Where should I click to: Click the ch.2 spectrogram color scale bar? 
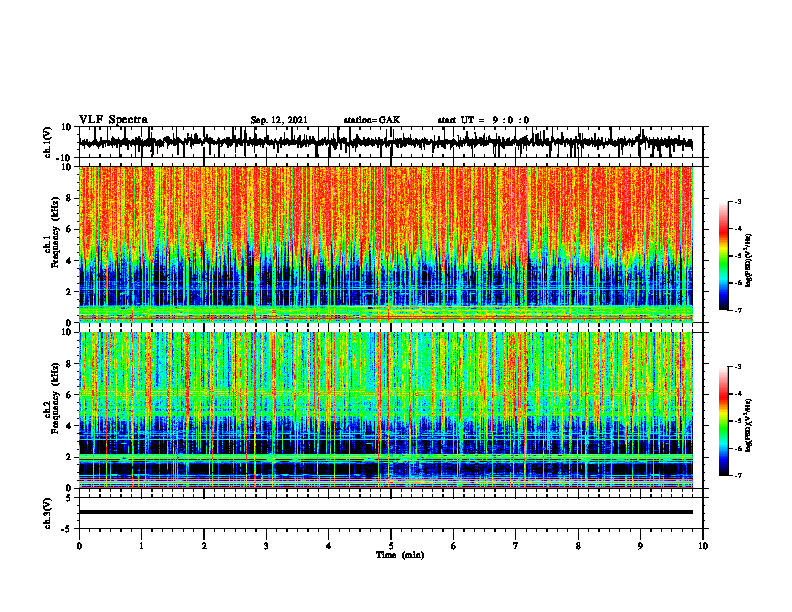723,421
